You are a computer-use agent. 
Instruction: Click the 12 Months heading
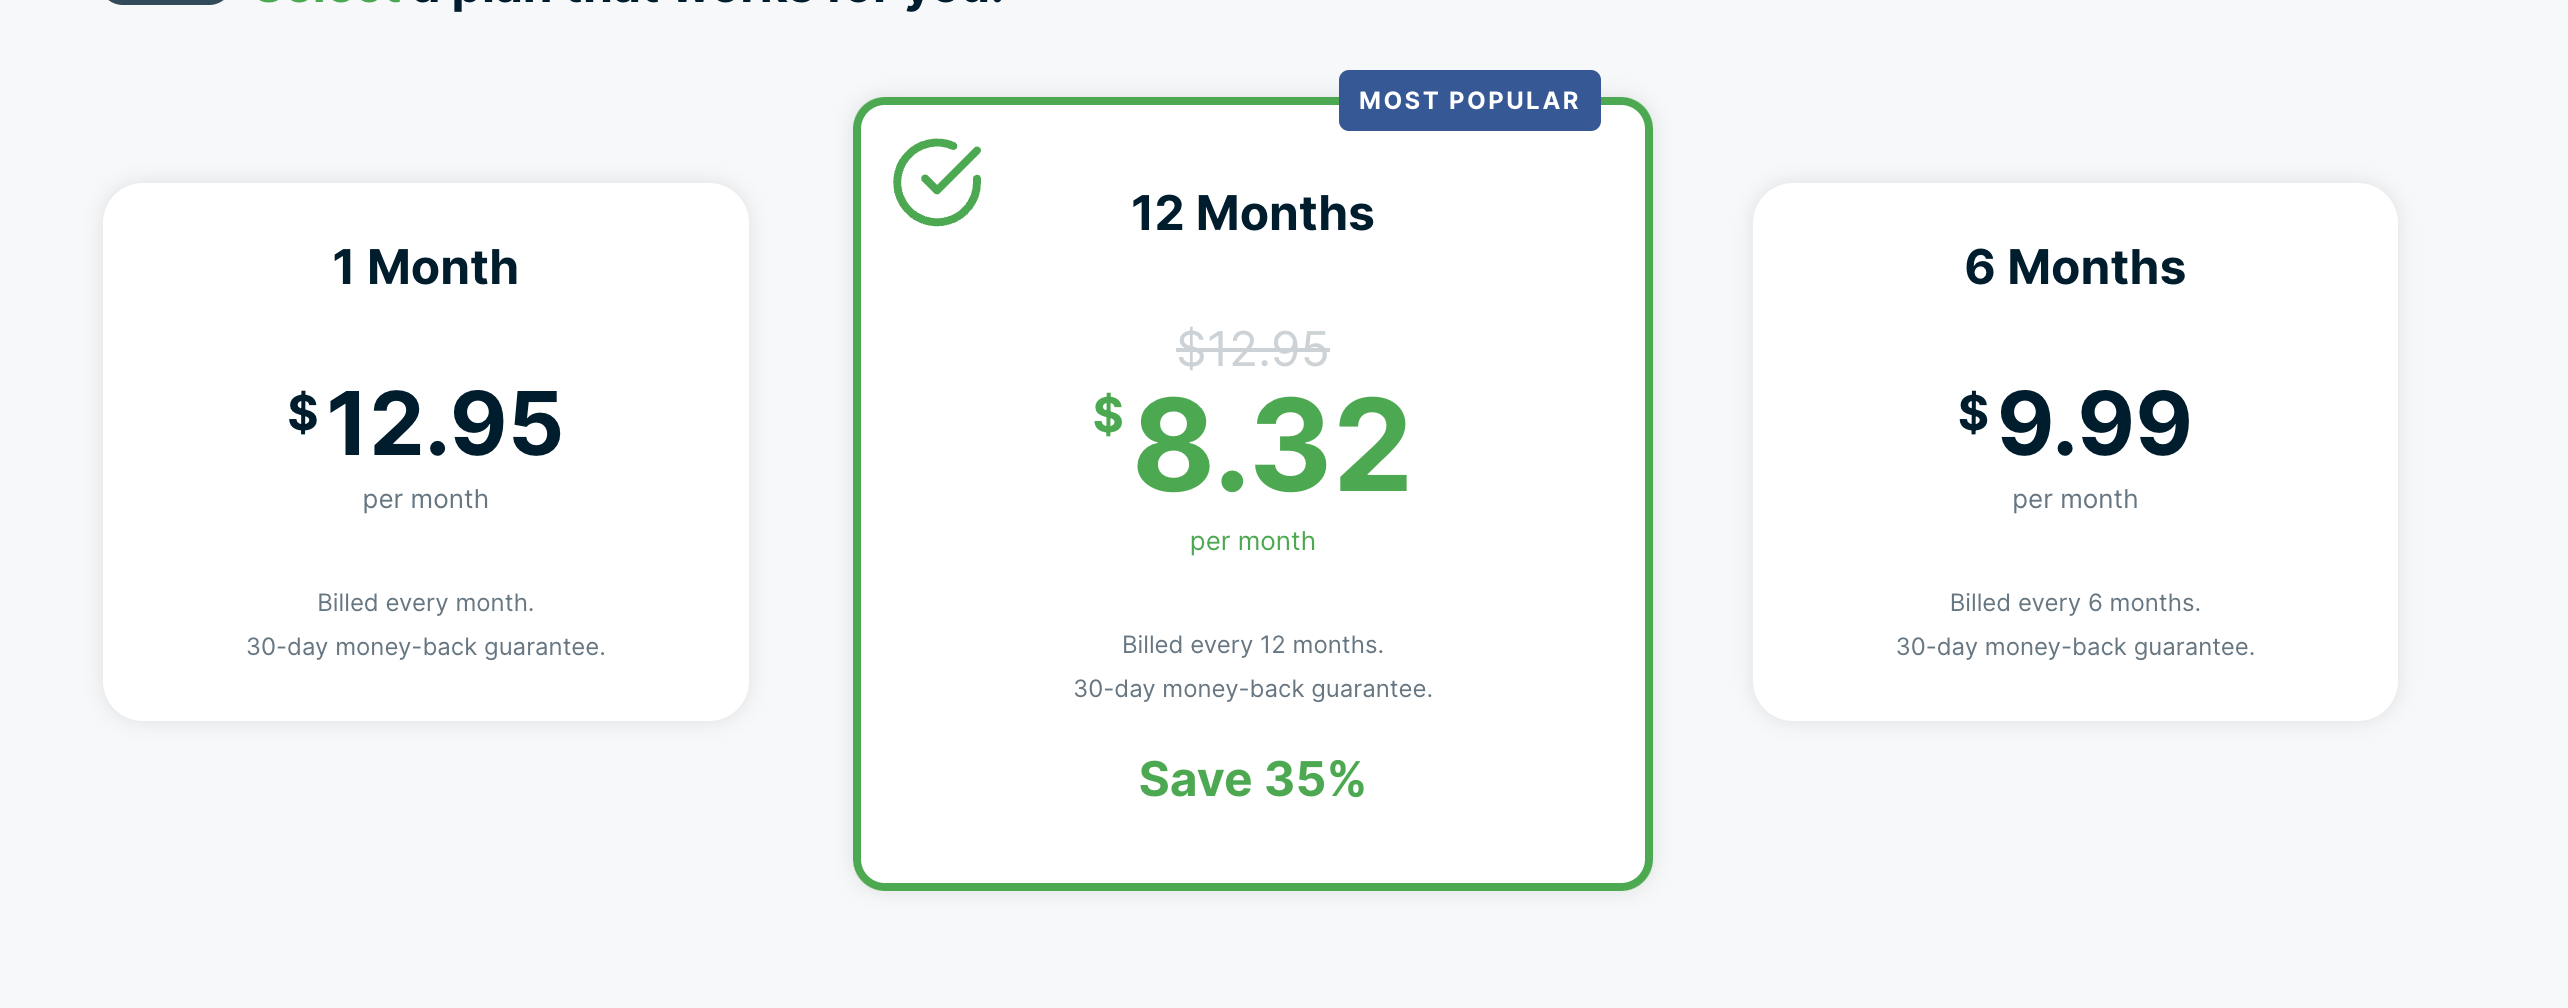(x=1253, y=213)
